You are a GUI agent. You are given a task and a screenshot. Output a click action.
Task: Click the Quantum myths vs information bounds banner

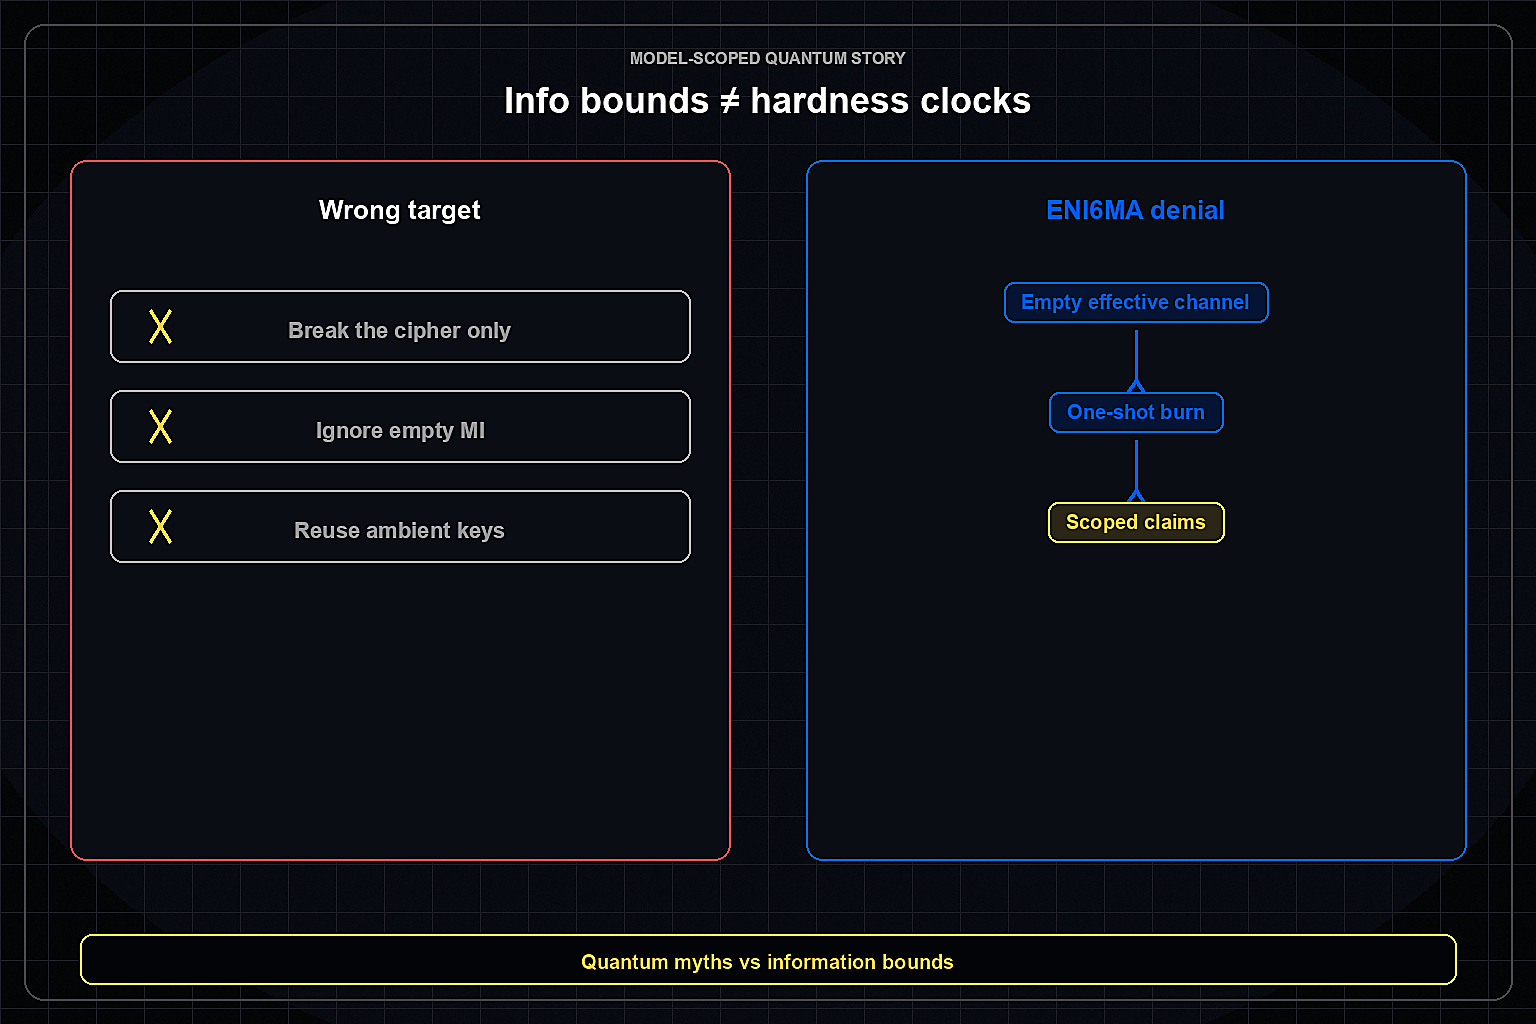pos(768,960)
